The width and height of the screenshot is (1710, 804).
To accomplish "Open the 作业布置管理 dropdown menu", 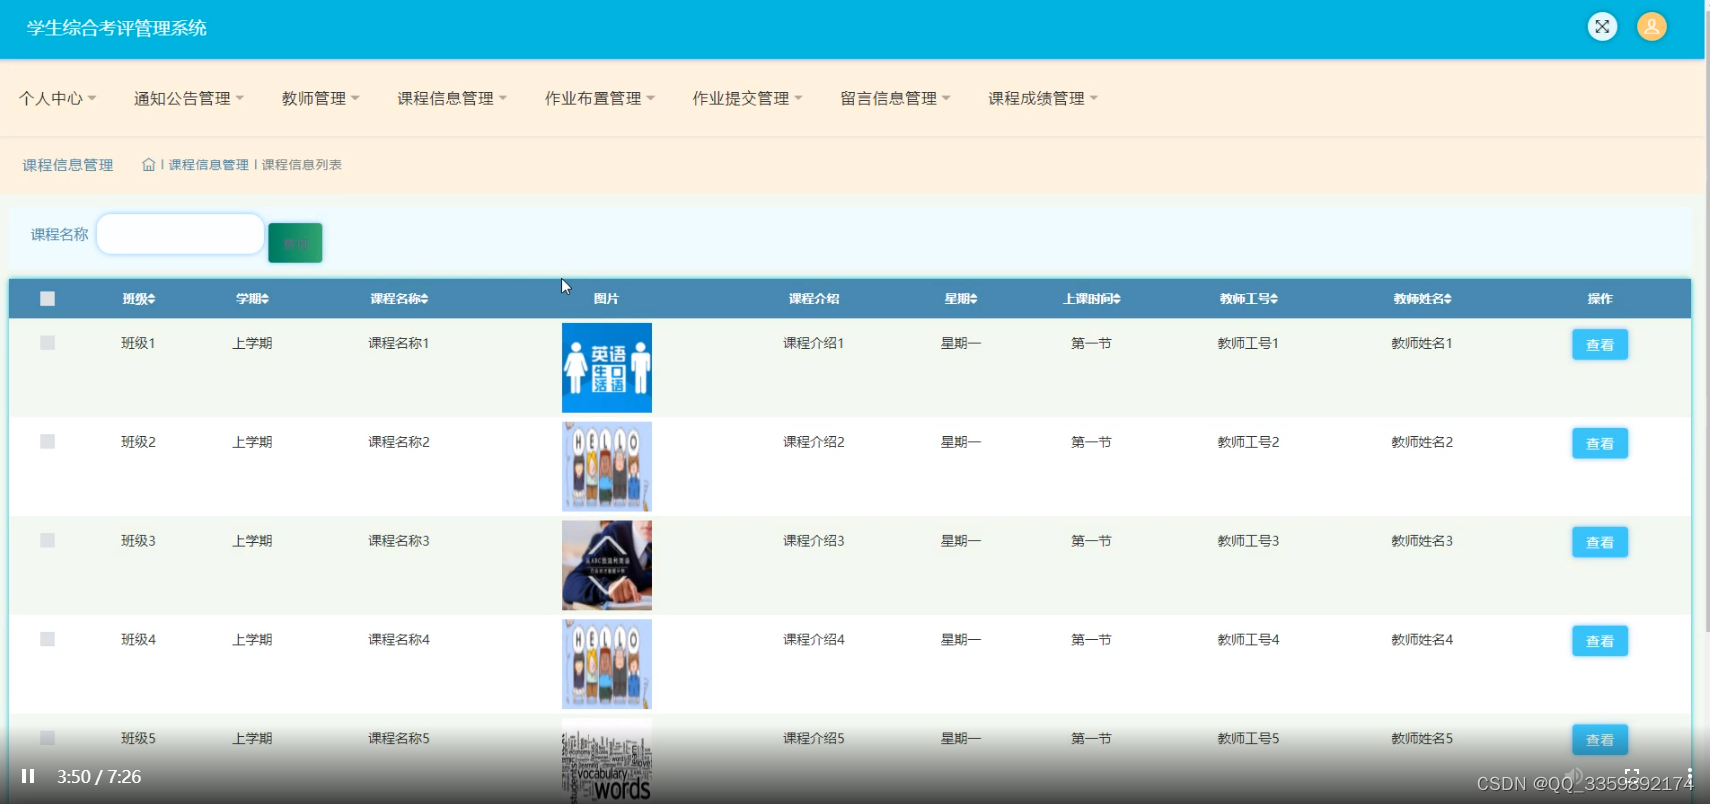I will 600,98.
